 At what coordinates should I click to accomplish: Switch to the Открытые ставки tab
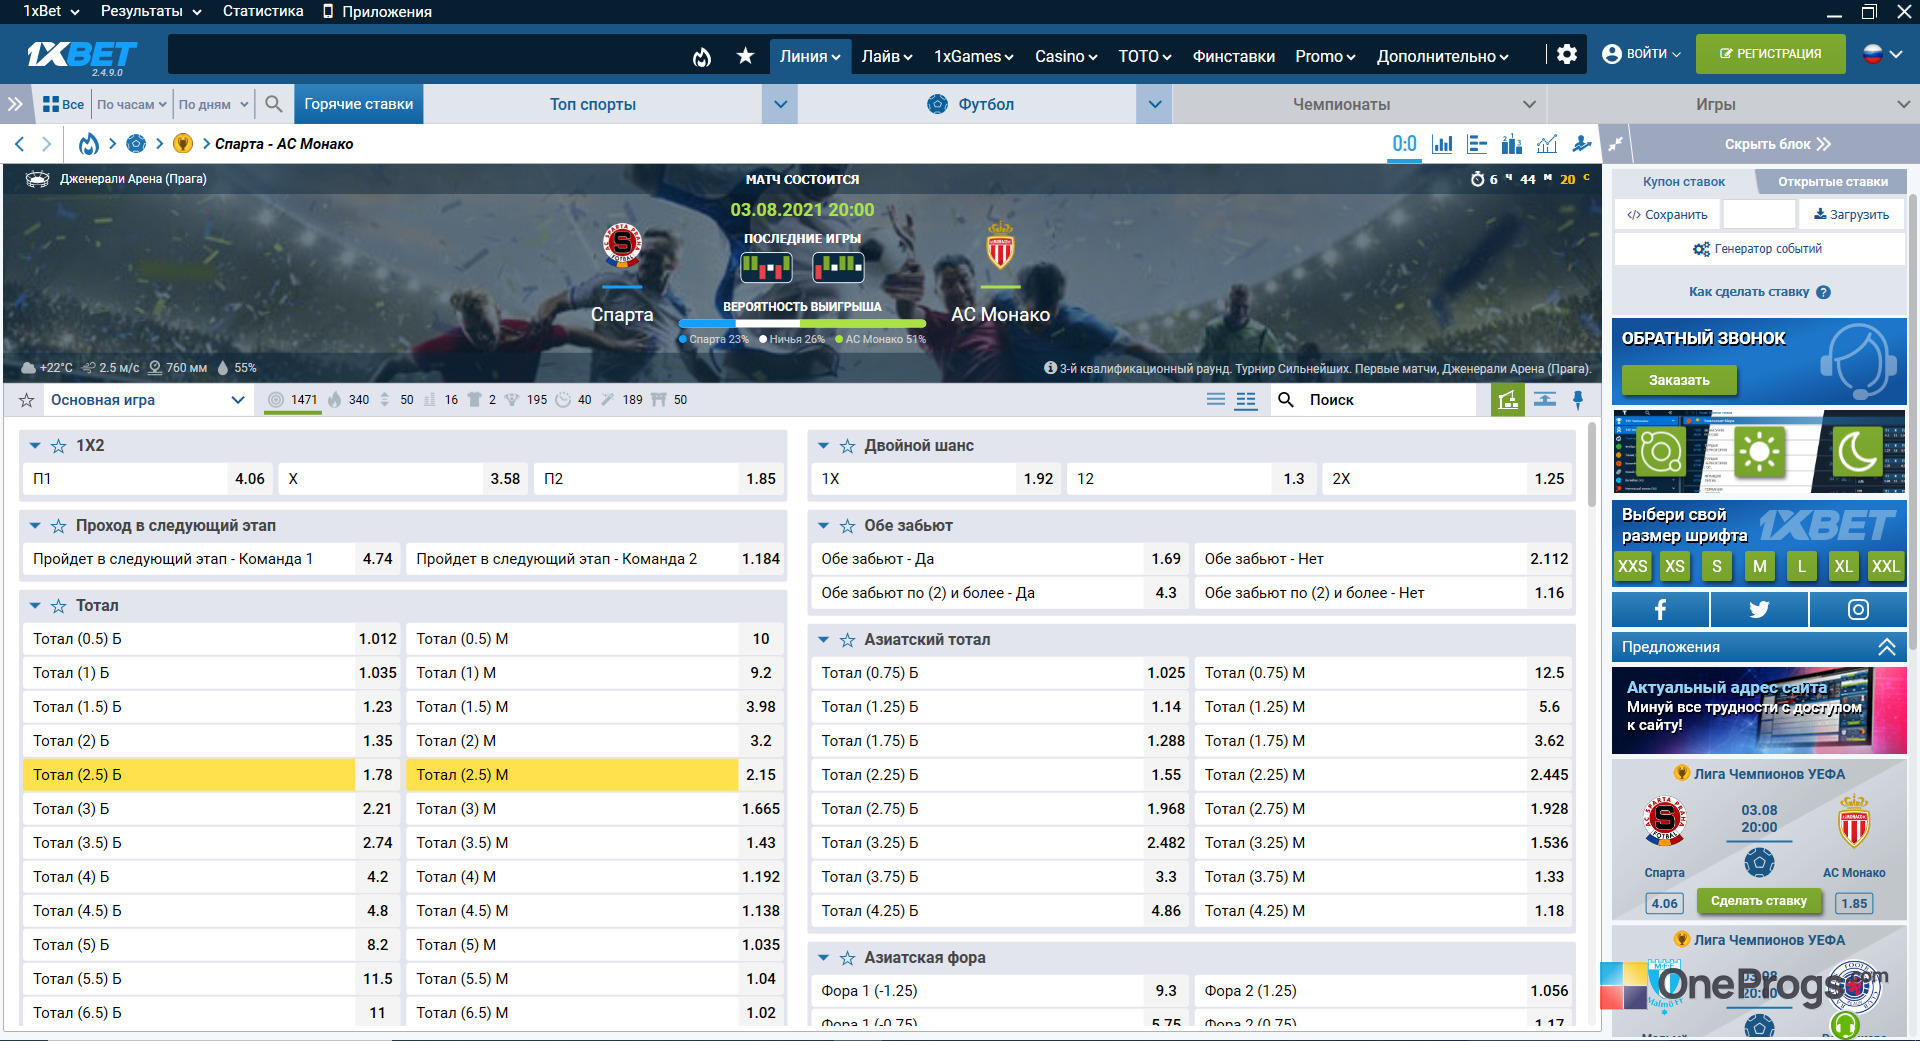pyautogui.click(x=1833, y=182)
